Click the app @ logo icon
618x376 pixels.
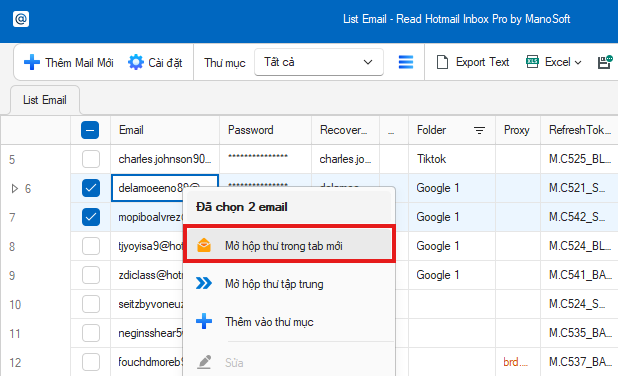pyautogui.click(x=21, y=19)
